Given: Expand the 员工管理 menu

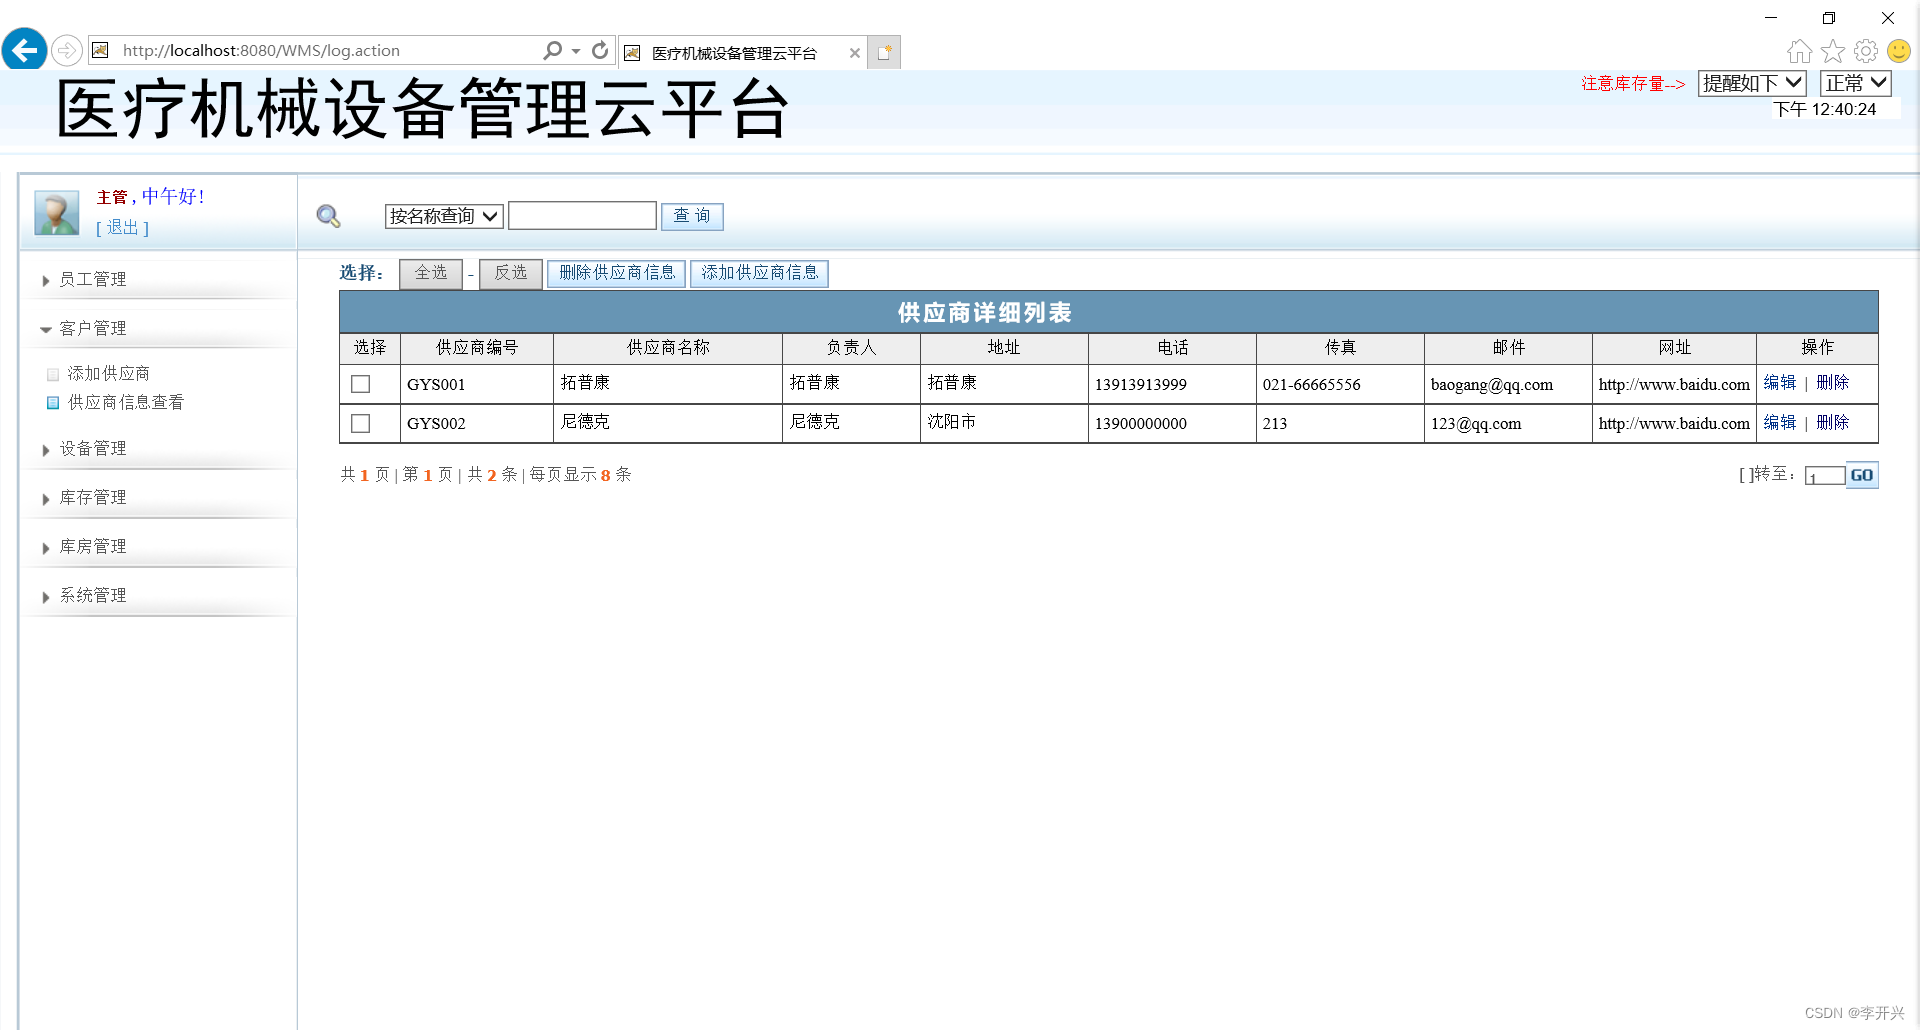Looking at the screenshot, I should 92,280.
